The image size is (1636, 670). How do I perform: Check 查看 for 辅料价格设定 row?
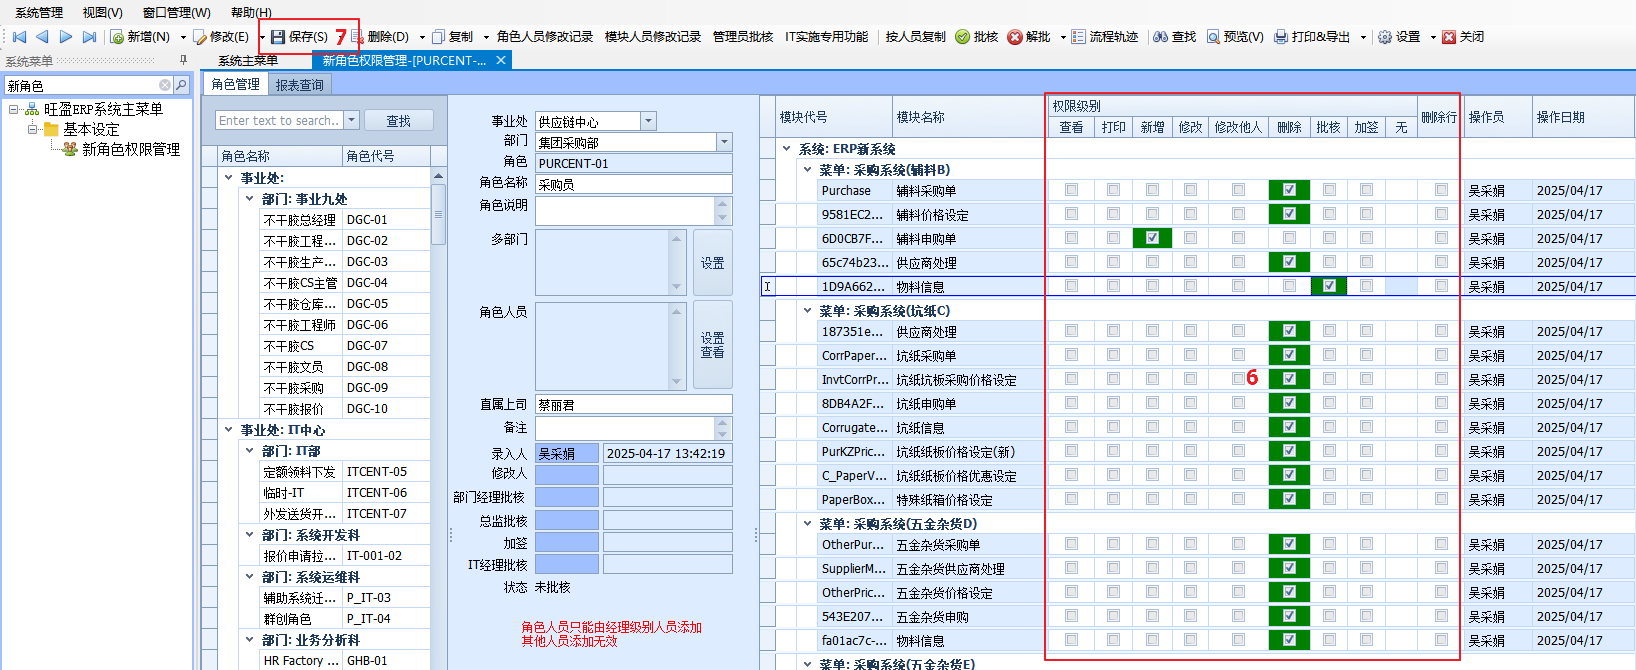pyautogui.click(x=1071, y=214)
